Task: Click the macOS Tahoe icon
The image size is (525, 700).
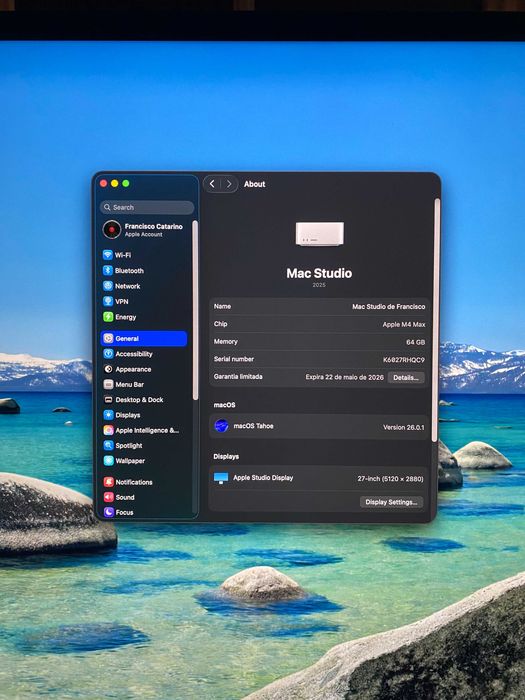Action: pos(221,426)
